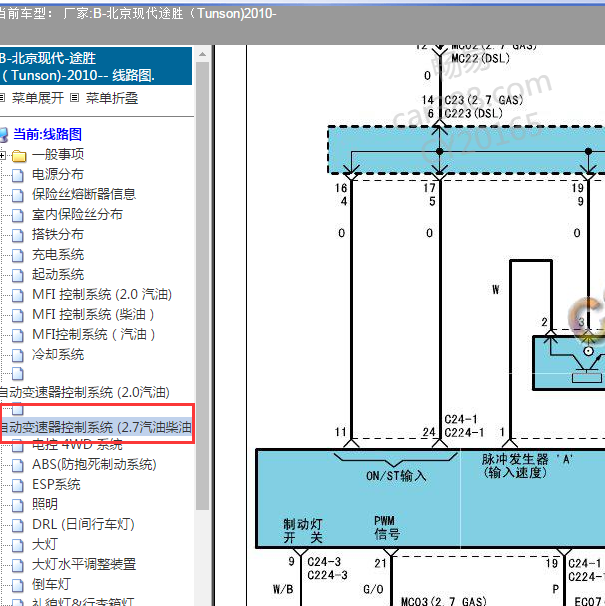Click 菜单折叠 to collapse menus

click(x=112, y=98)
